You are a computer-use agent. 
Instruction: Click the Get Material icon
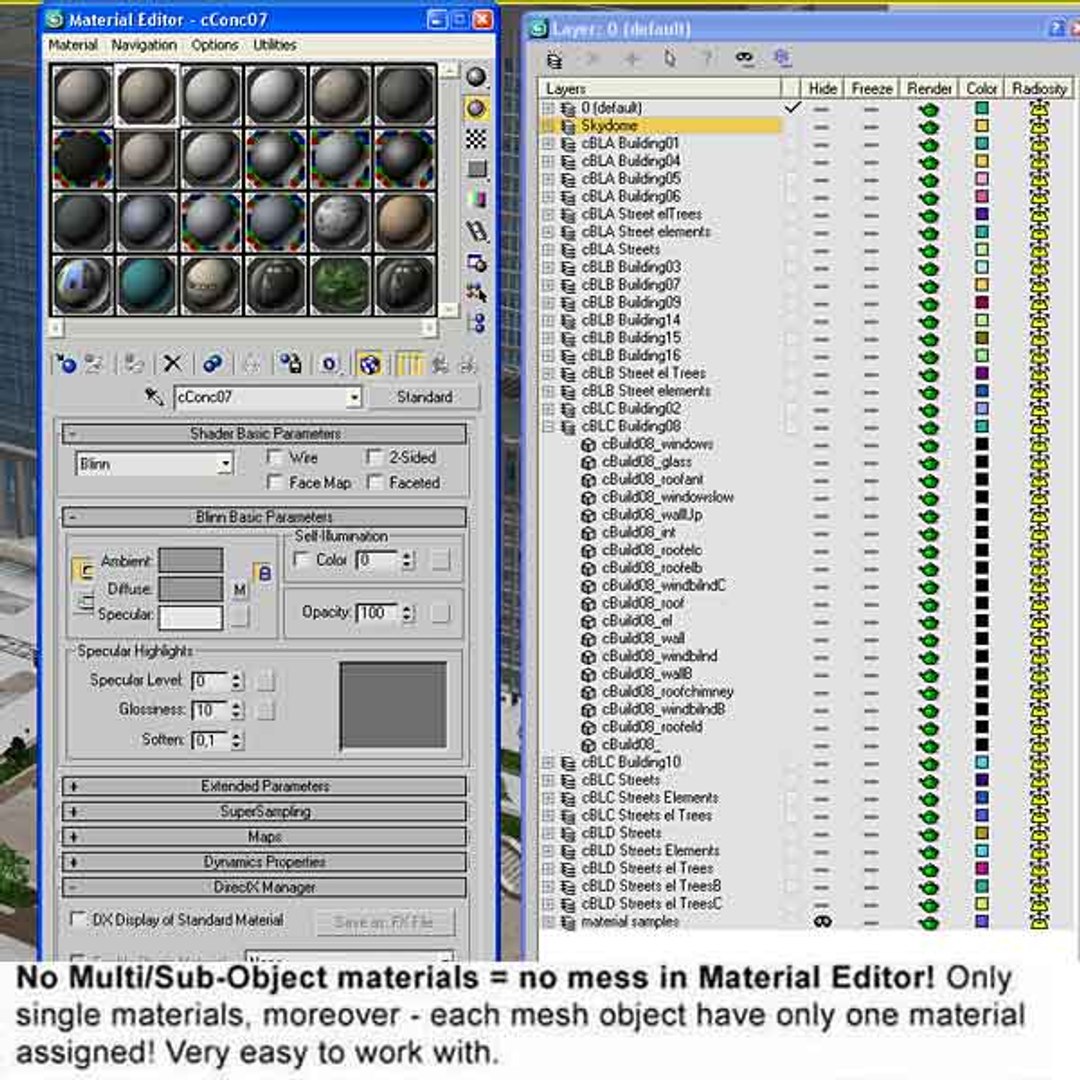67,363
